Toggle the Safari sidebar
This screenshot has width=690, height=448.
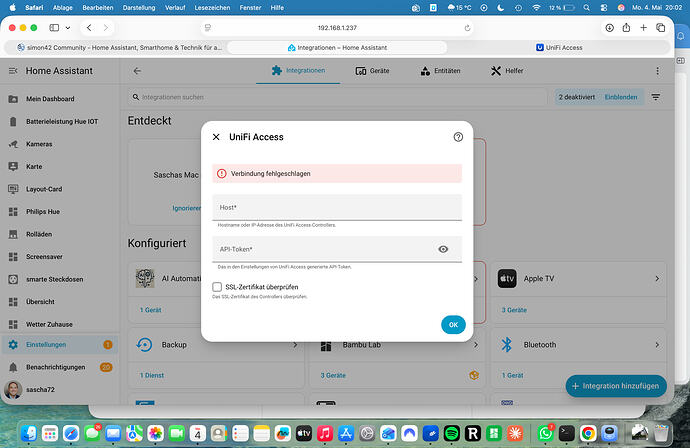click(54, 28)
